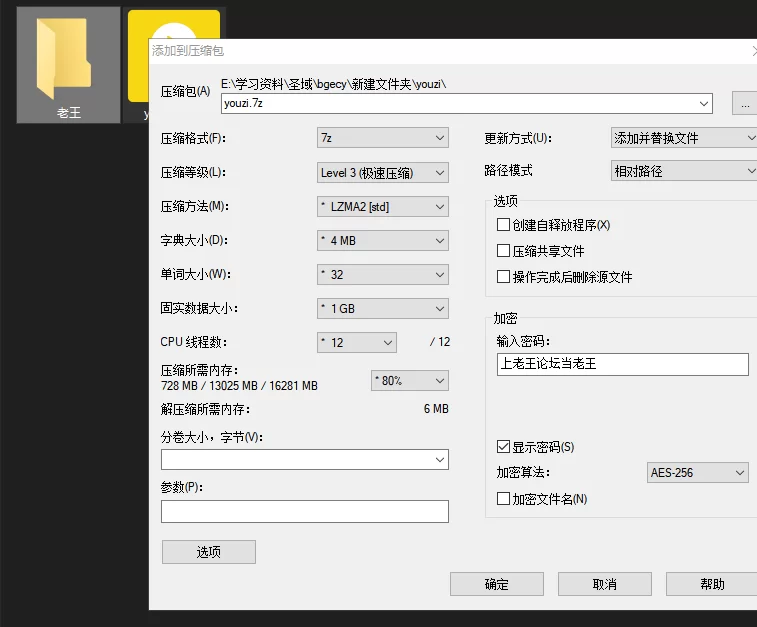Click the / 12 thread count text
The width and height of the screenshot is (757, 627).
(440, 342)
